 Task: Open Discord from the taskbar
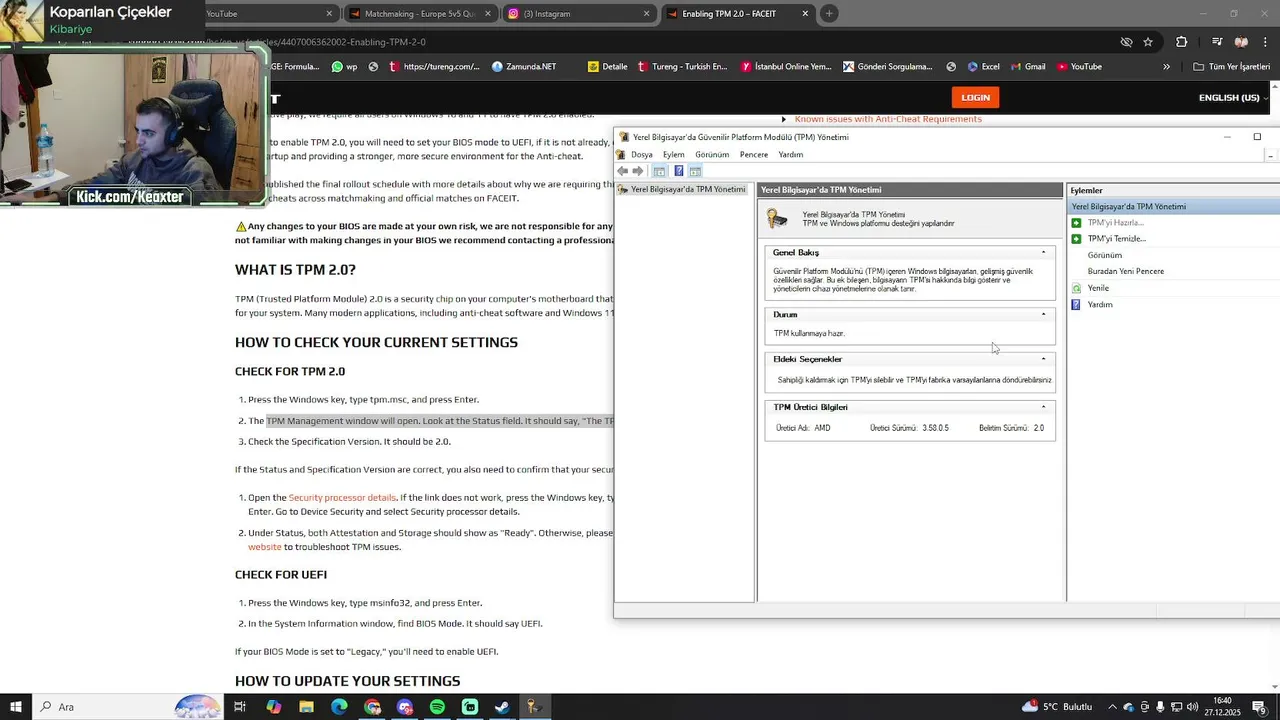(x=405, y=707)
